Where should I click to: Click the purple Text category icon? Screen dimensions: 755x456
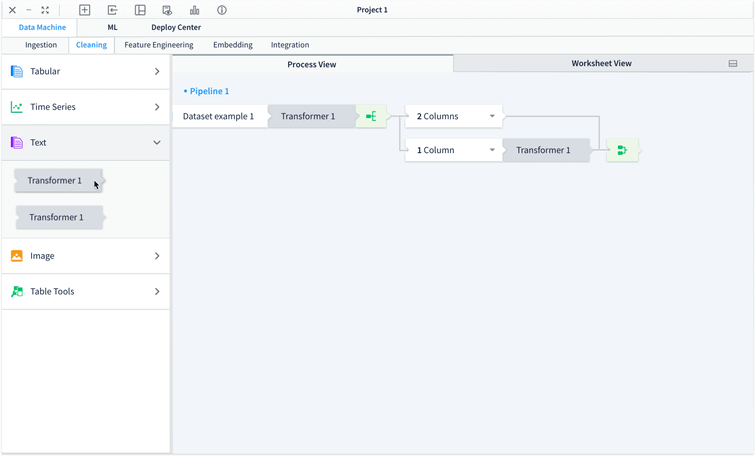point(17,143)
